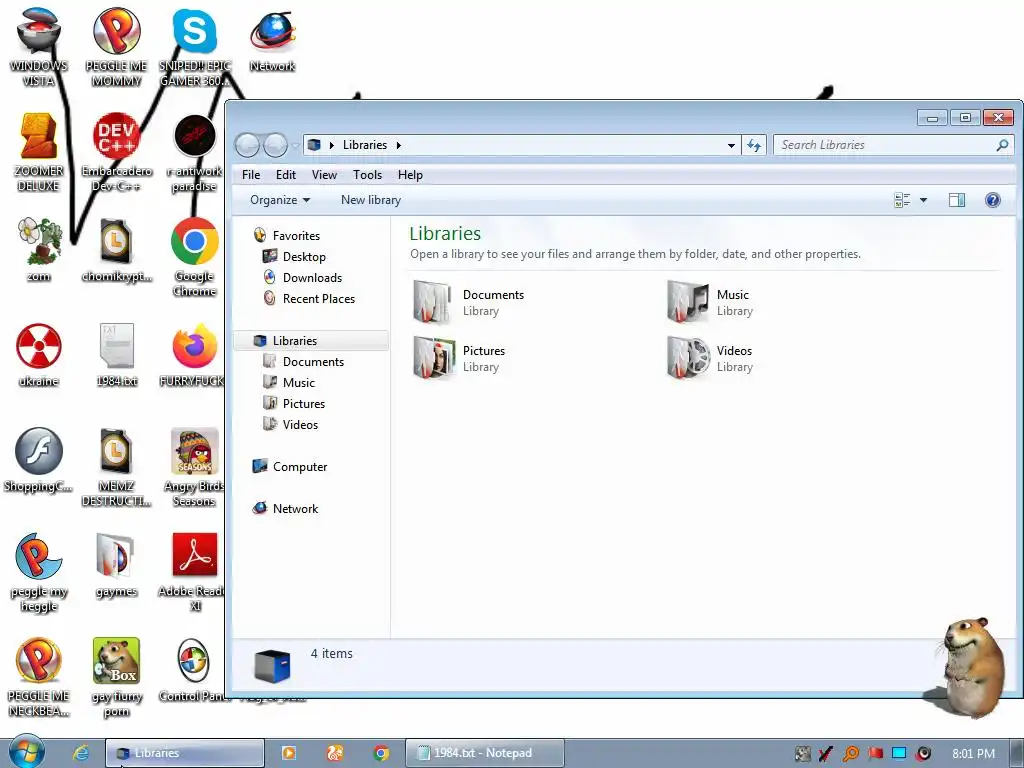1024x768 pixels.
Task: Open the File menu
Action: (251, 175)
